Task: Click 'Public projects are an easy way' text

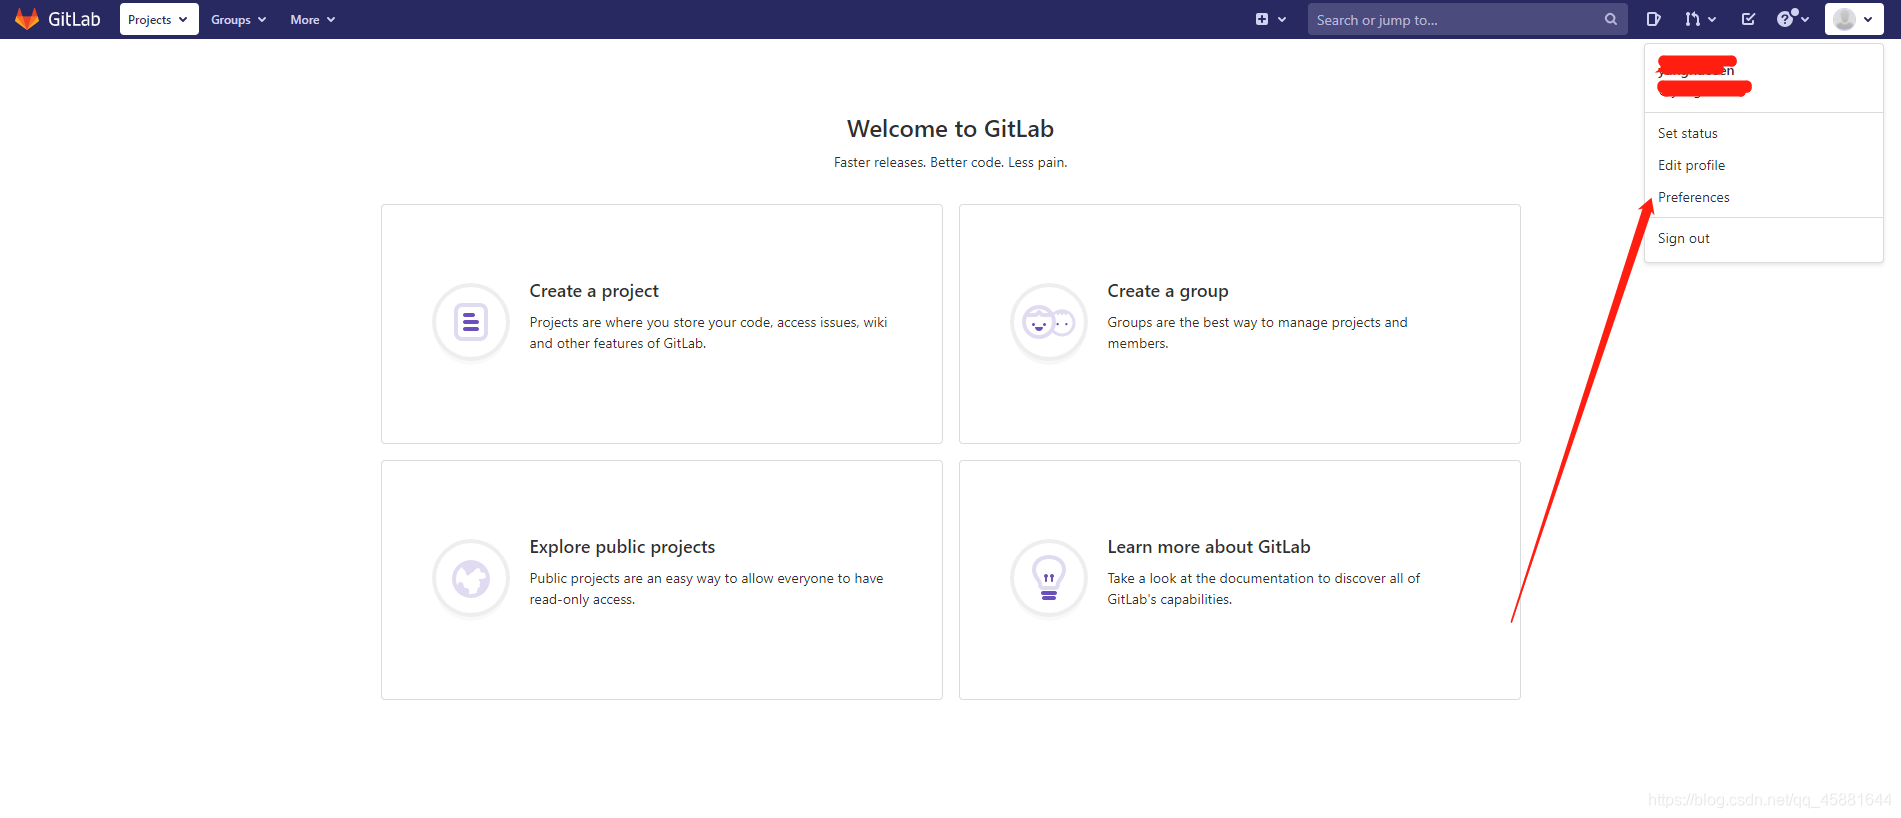Action: click(706, 589)
